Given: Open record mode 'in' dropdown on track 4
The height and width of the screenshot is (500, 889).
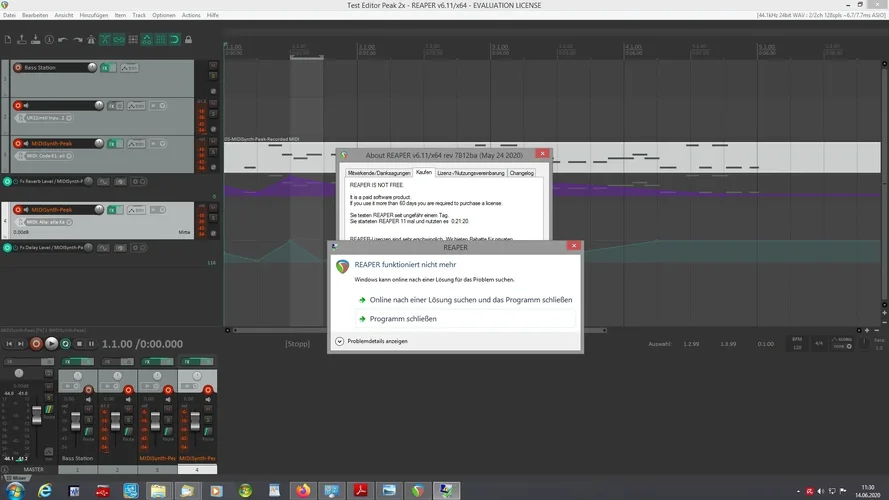Looking at the screenshot, I should point(158,210).
